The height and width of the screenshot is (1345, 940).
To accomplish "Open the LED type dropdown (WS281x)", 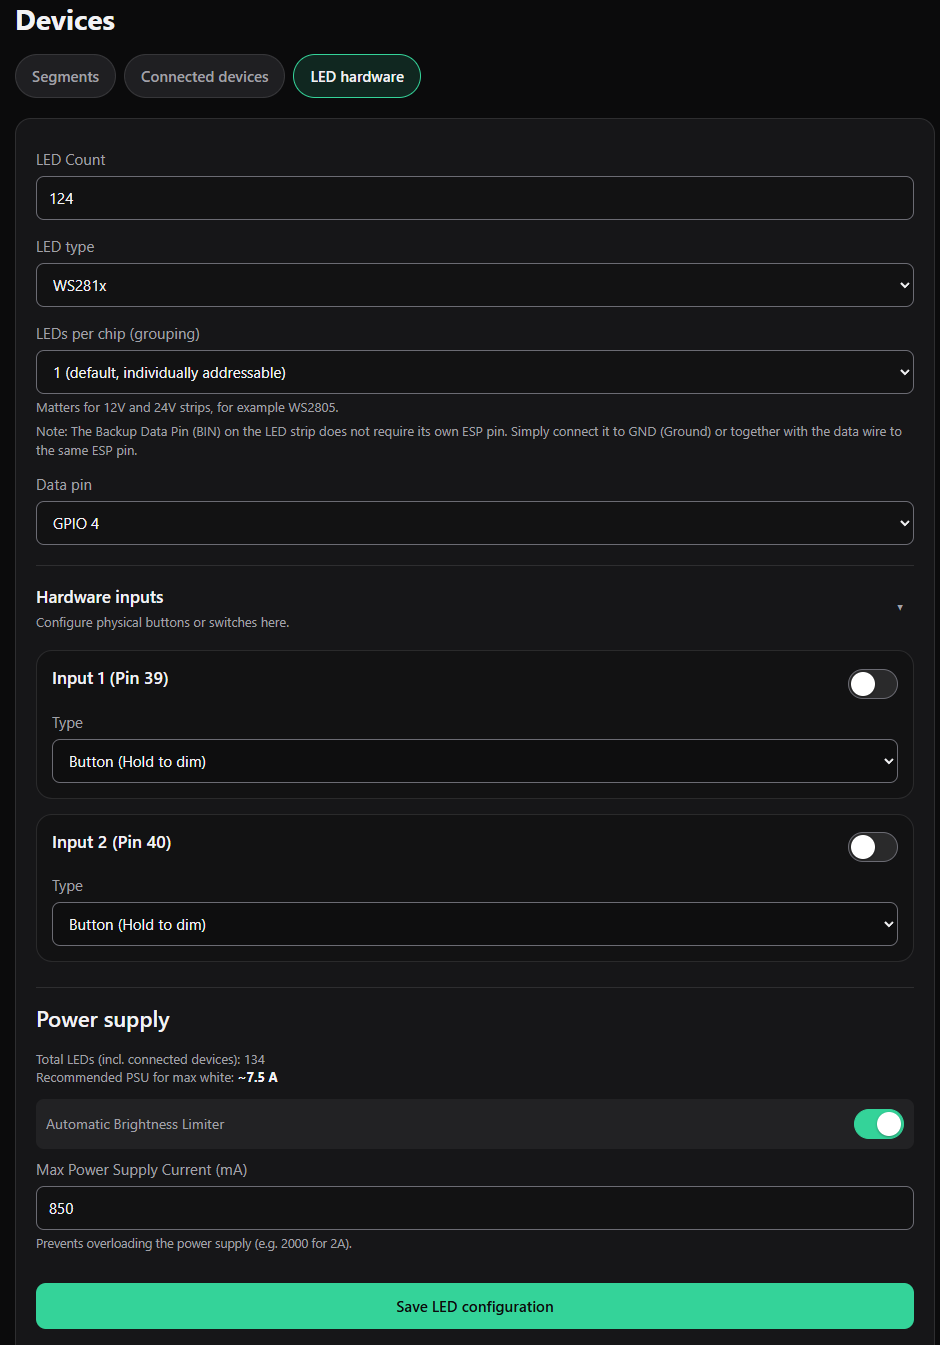I will (475, 285).
